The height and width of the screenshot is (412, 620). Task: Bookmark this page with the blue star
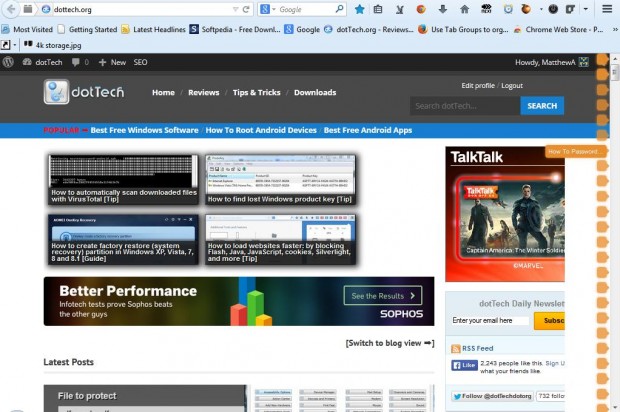point(359,9)
